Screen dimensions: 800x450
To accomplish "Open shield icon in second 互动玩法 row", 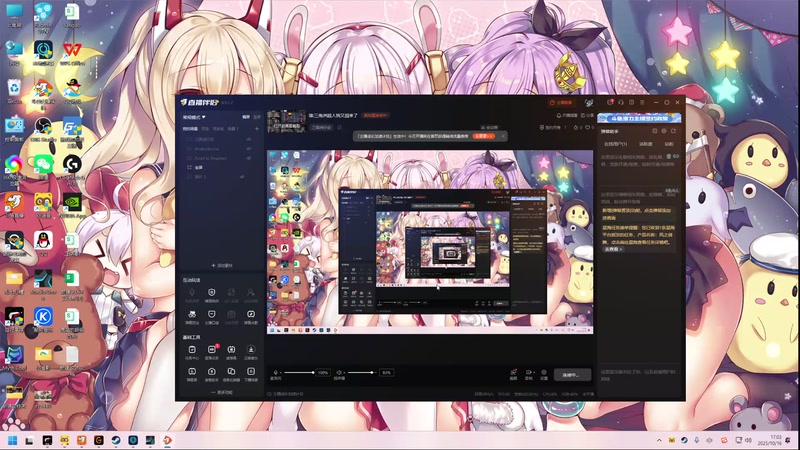I will [x=212, y=317].
